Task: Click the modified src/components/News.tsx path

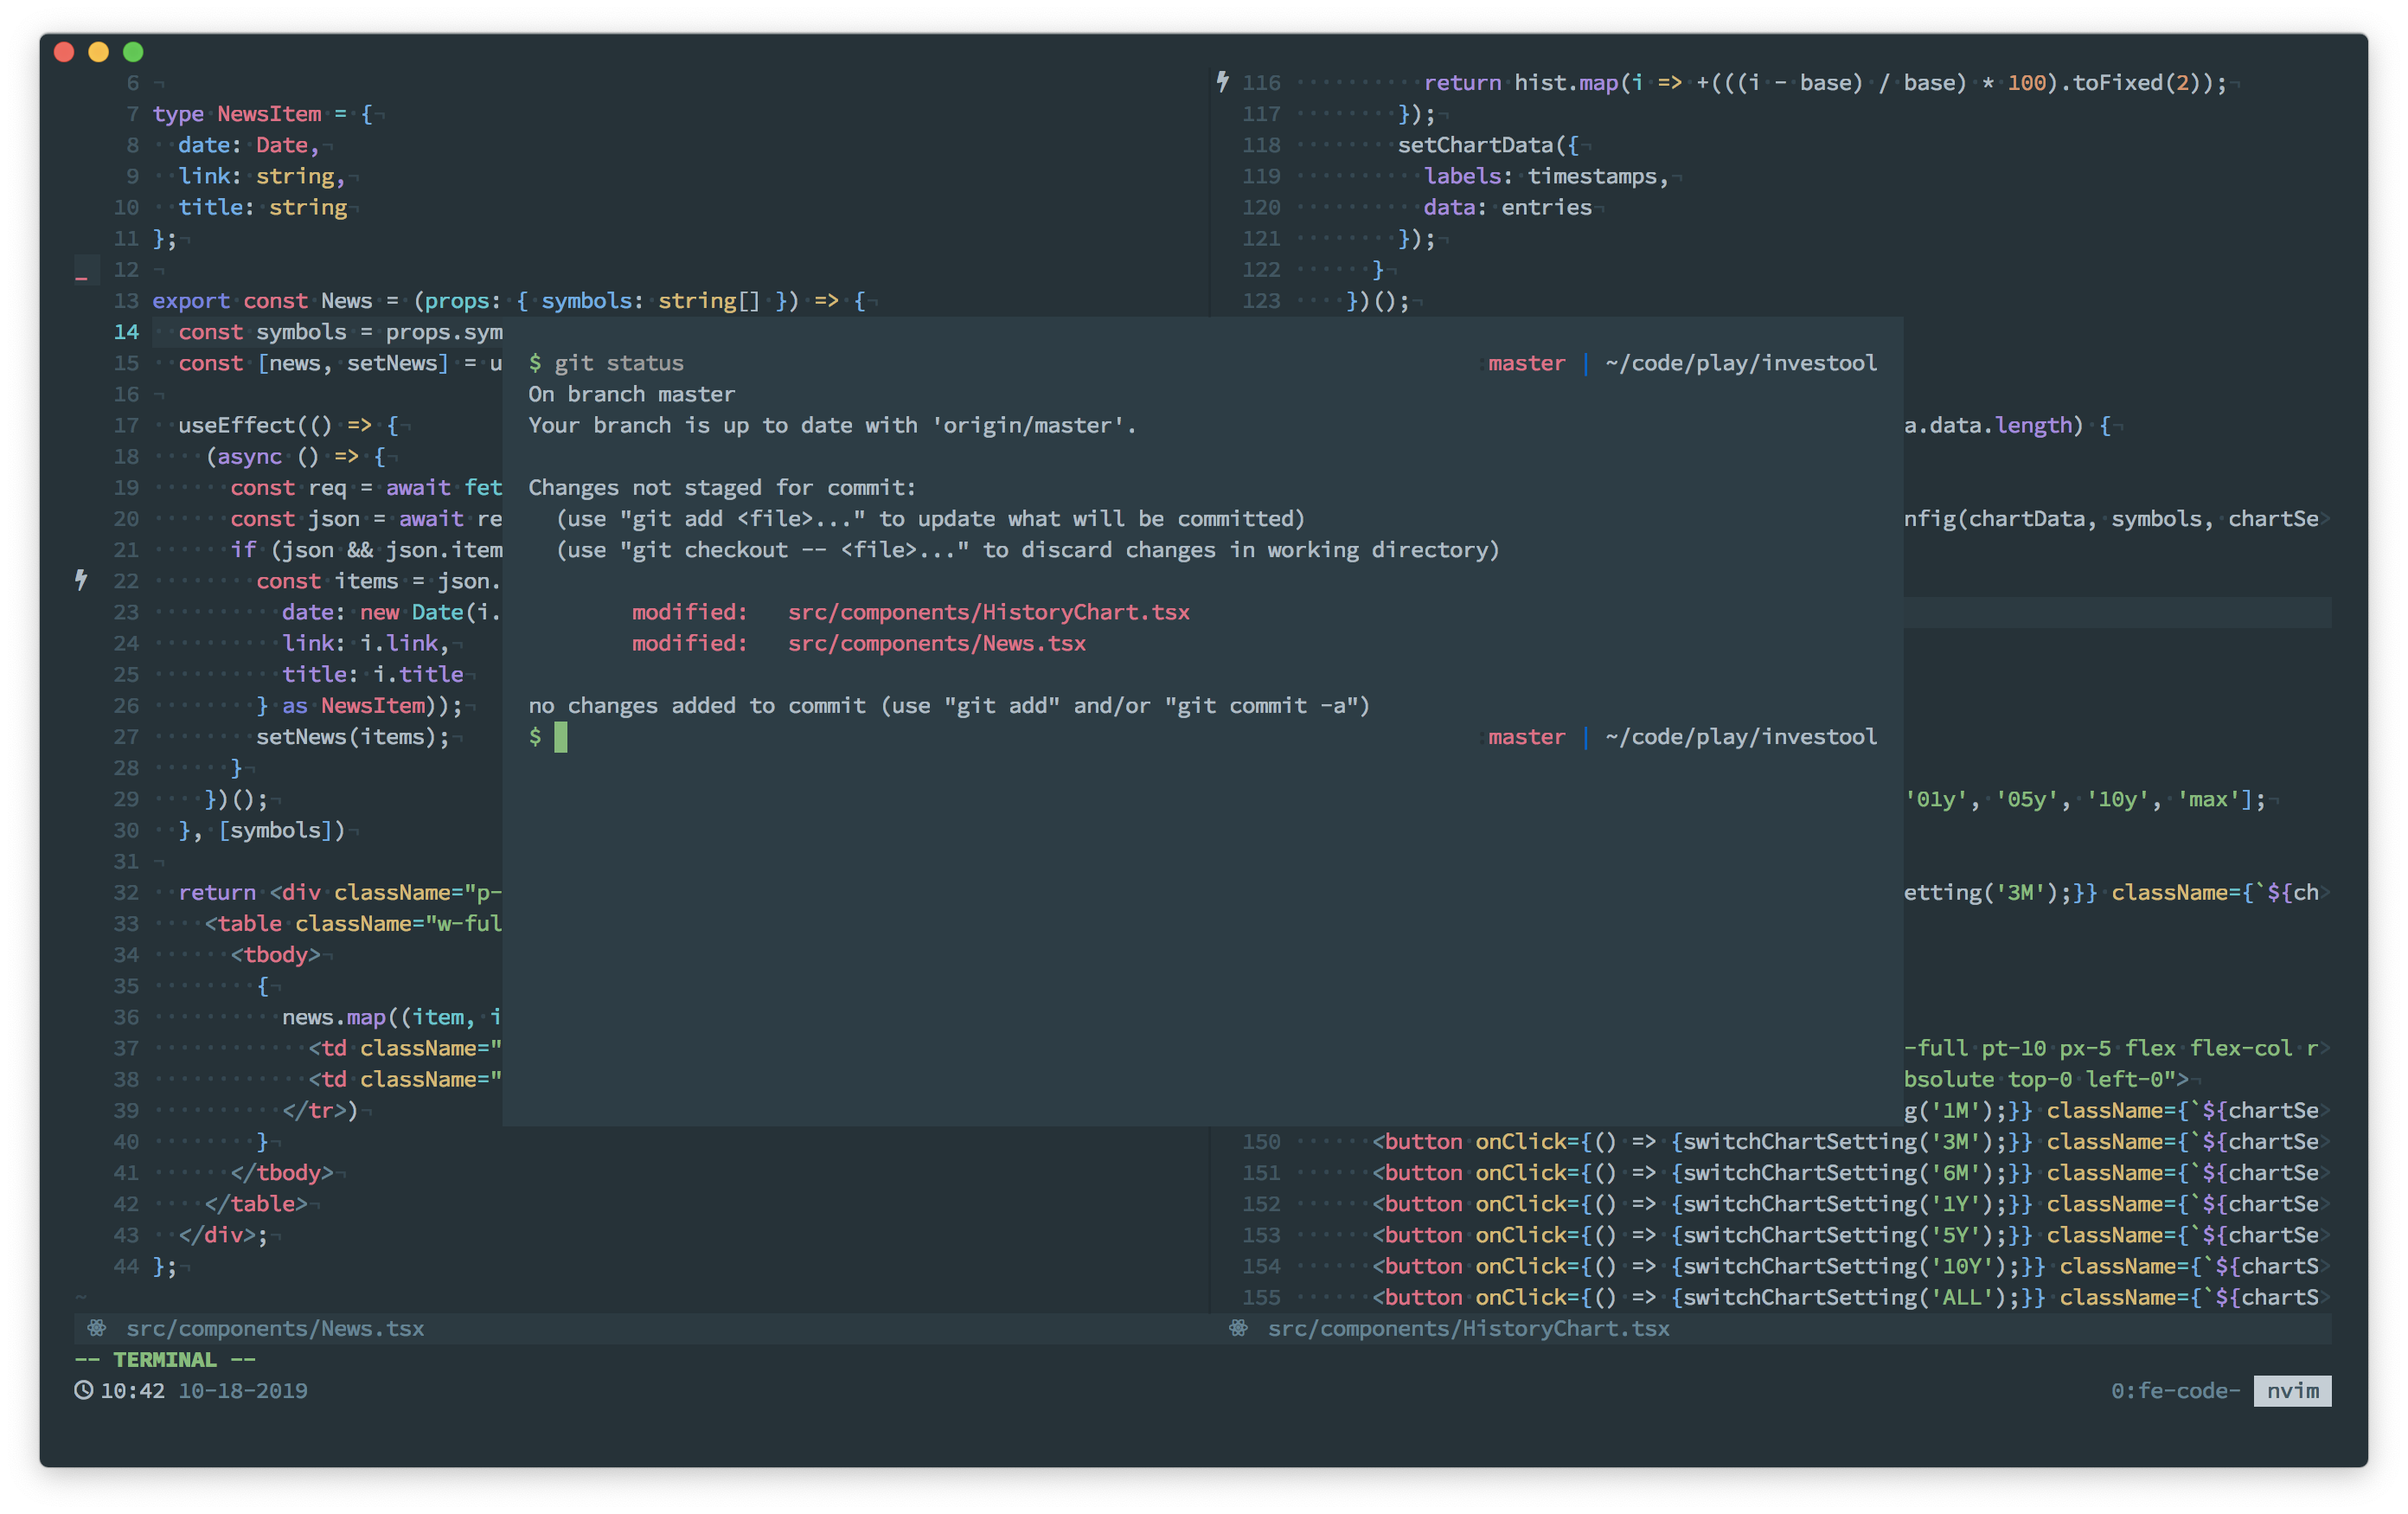Action: [936, 643]
